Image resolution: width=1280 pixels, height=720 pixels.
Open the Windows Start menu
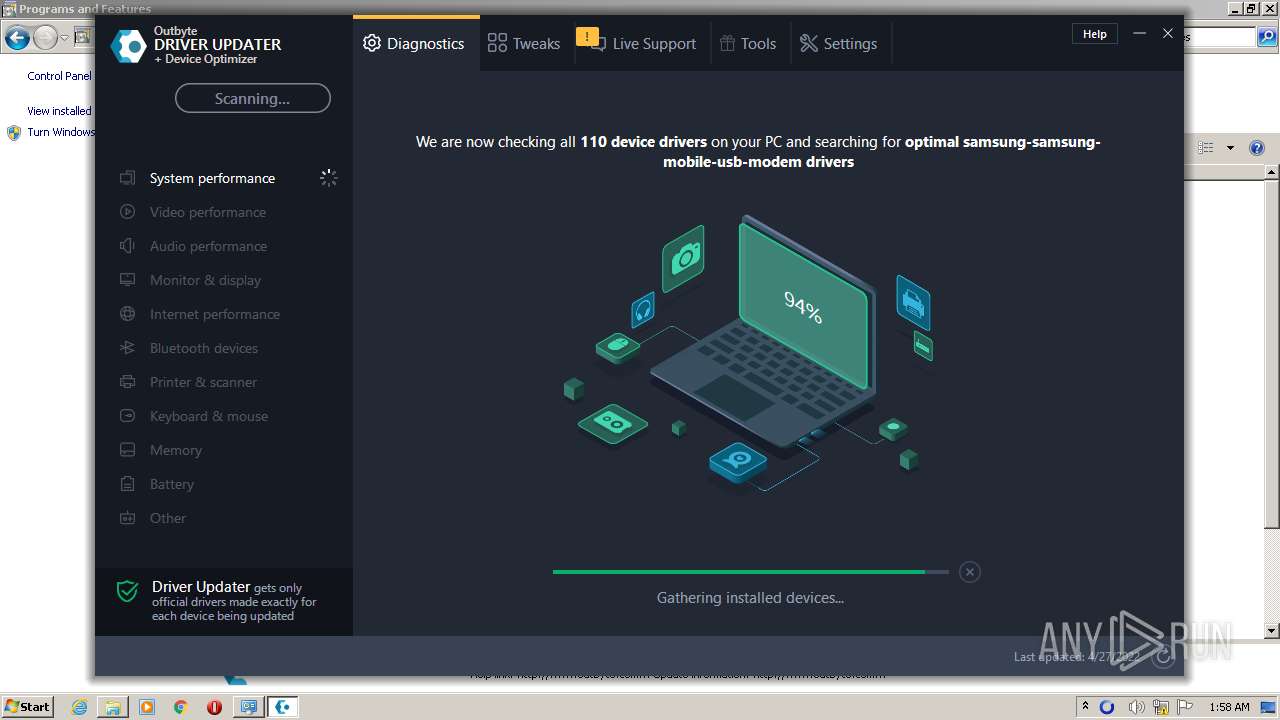pos(27,706)
